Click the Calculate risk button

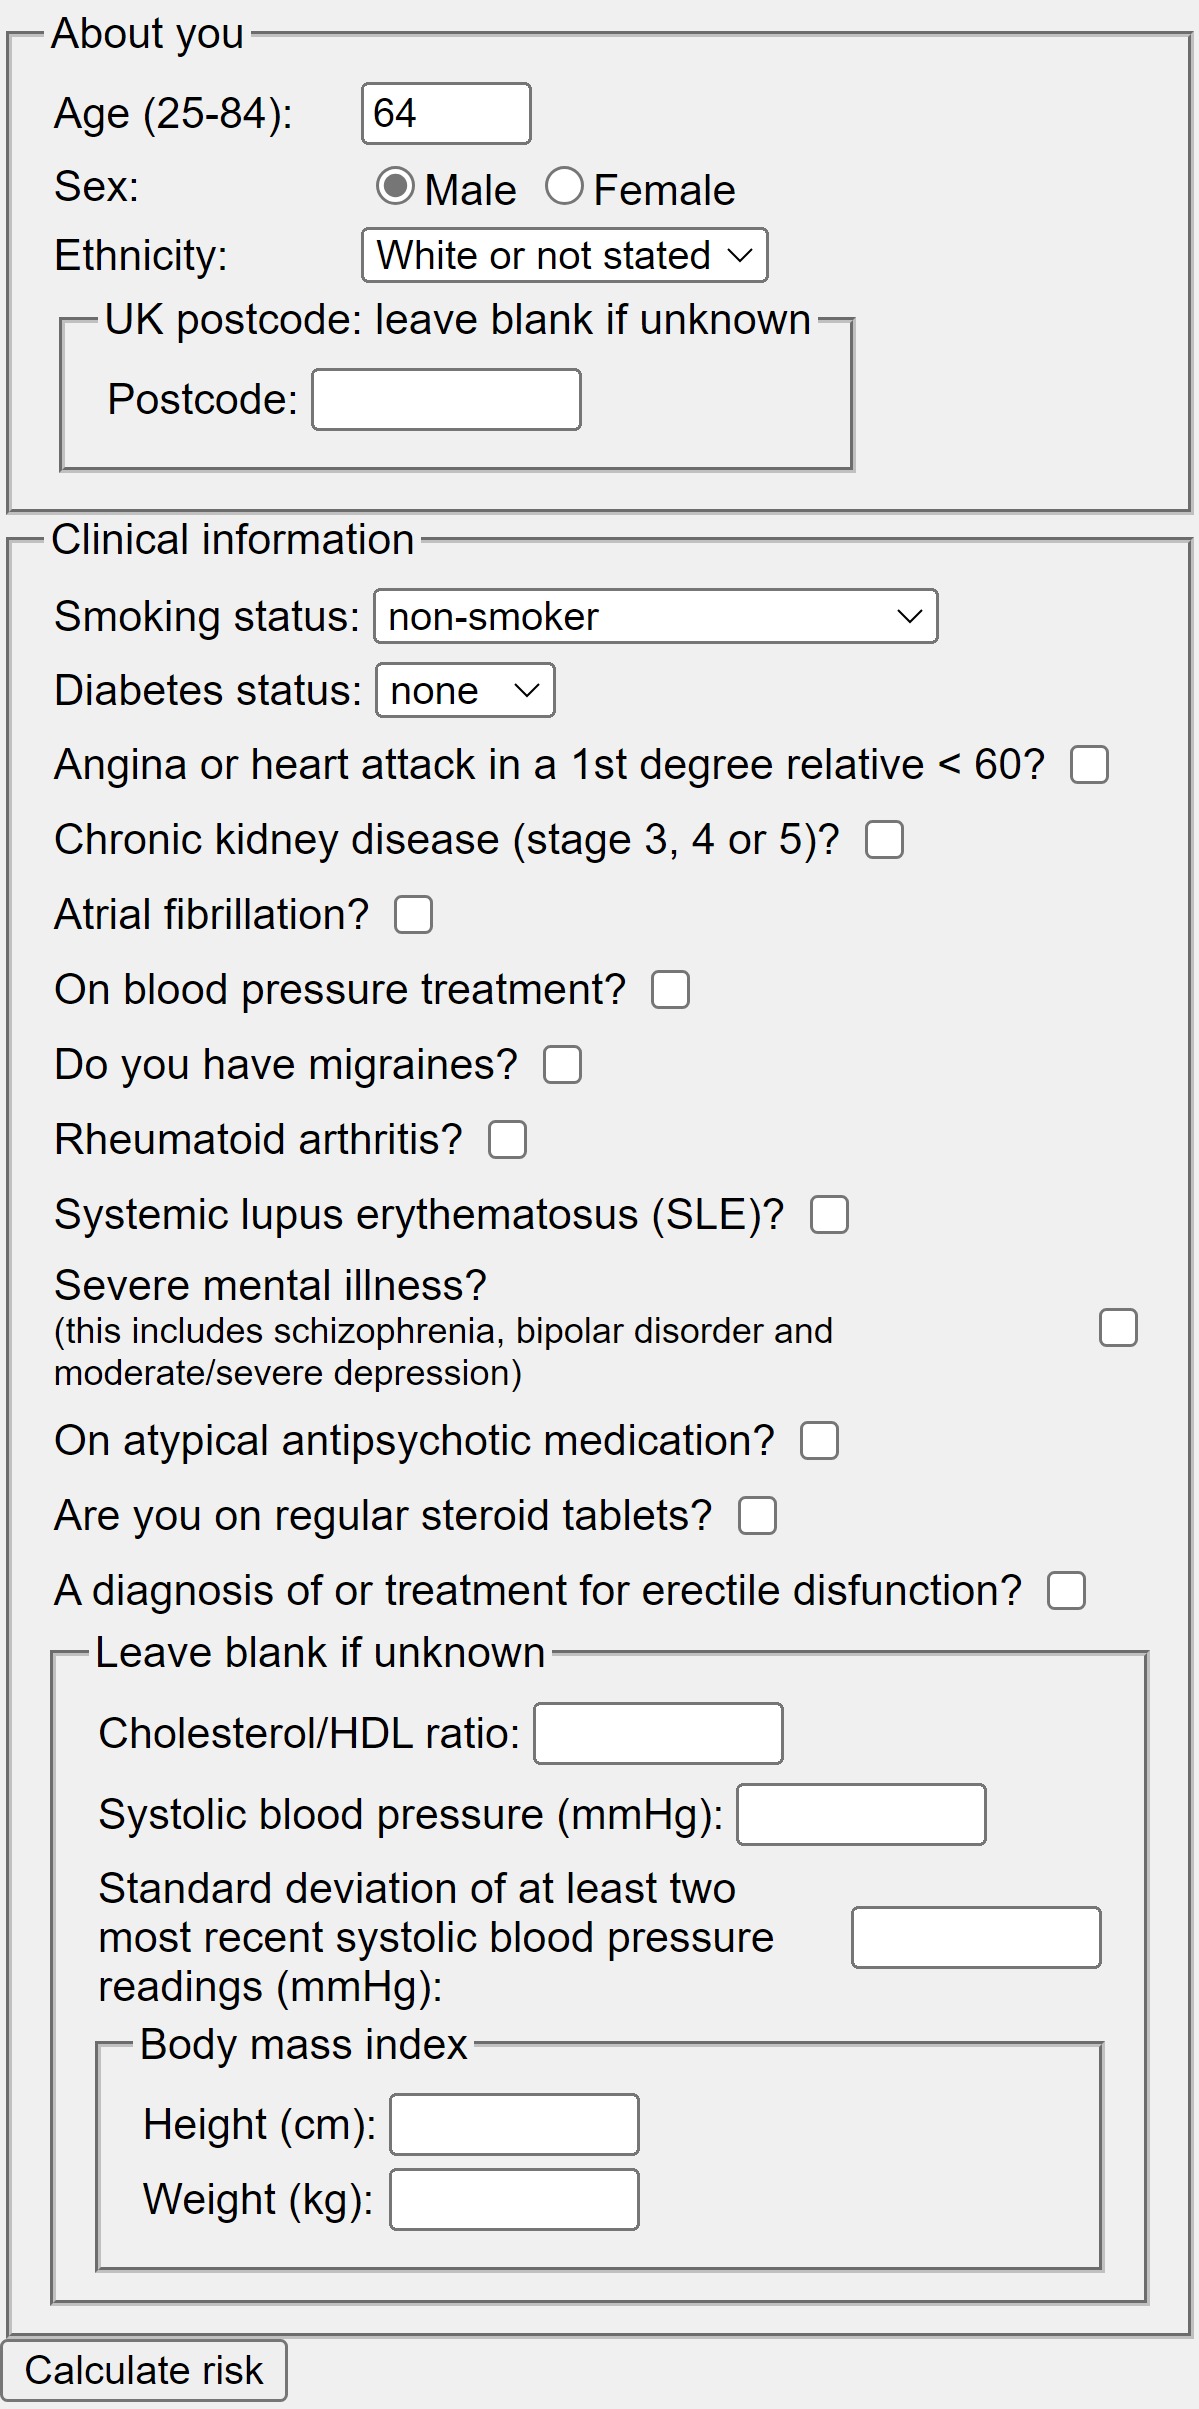point(144,2371)
